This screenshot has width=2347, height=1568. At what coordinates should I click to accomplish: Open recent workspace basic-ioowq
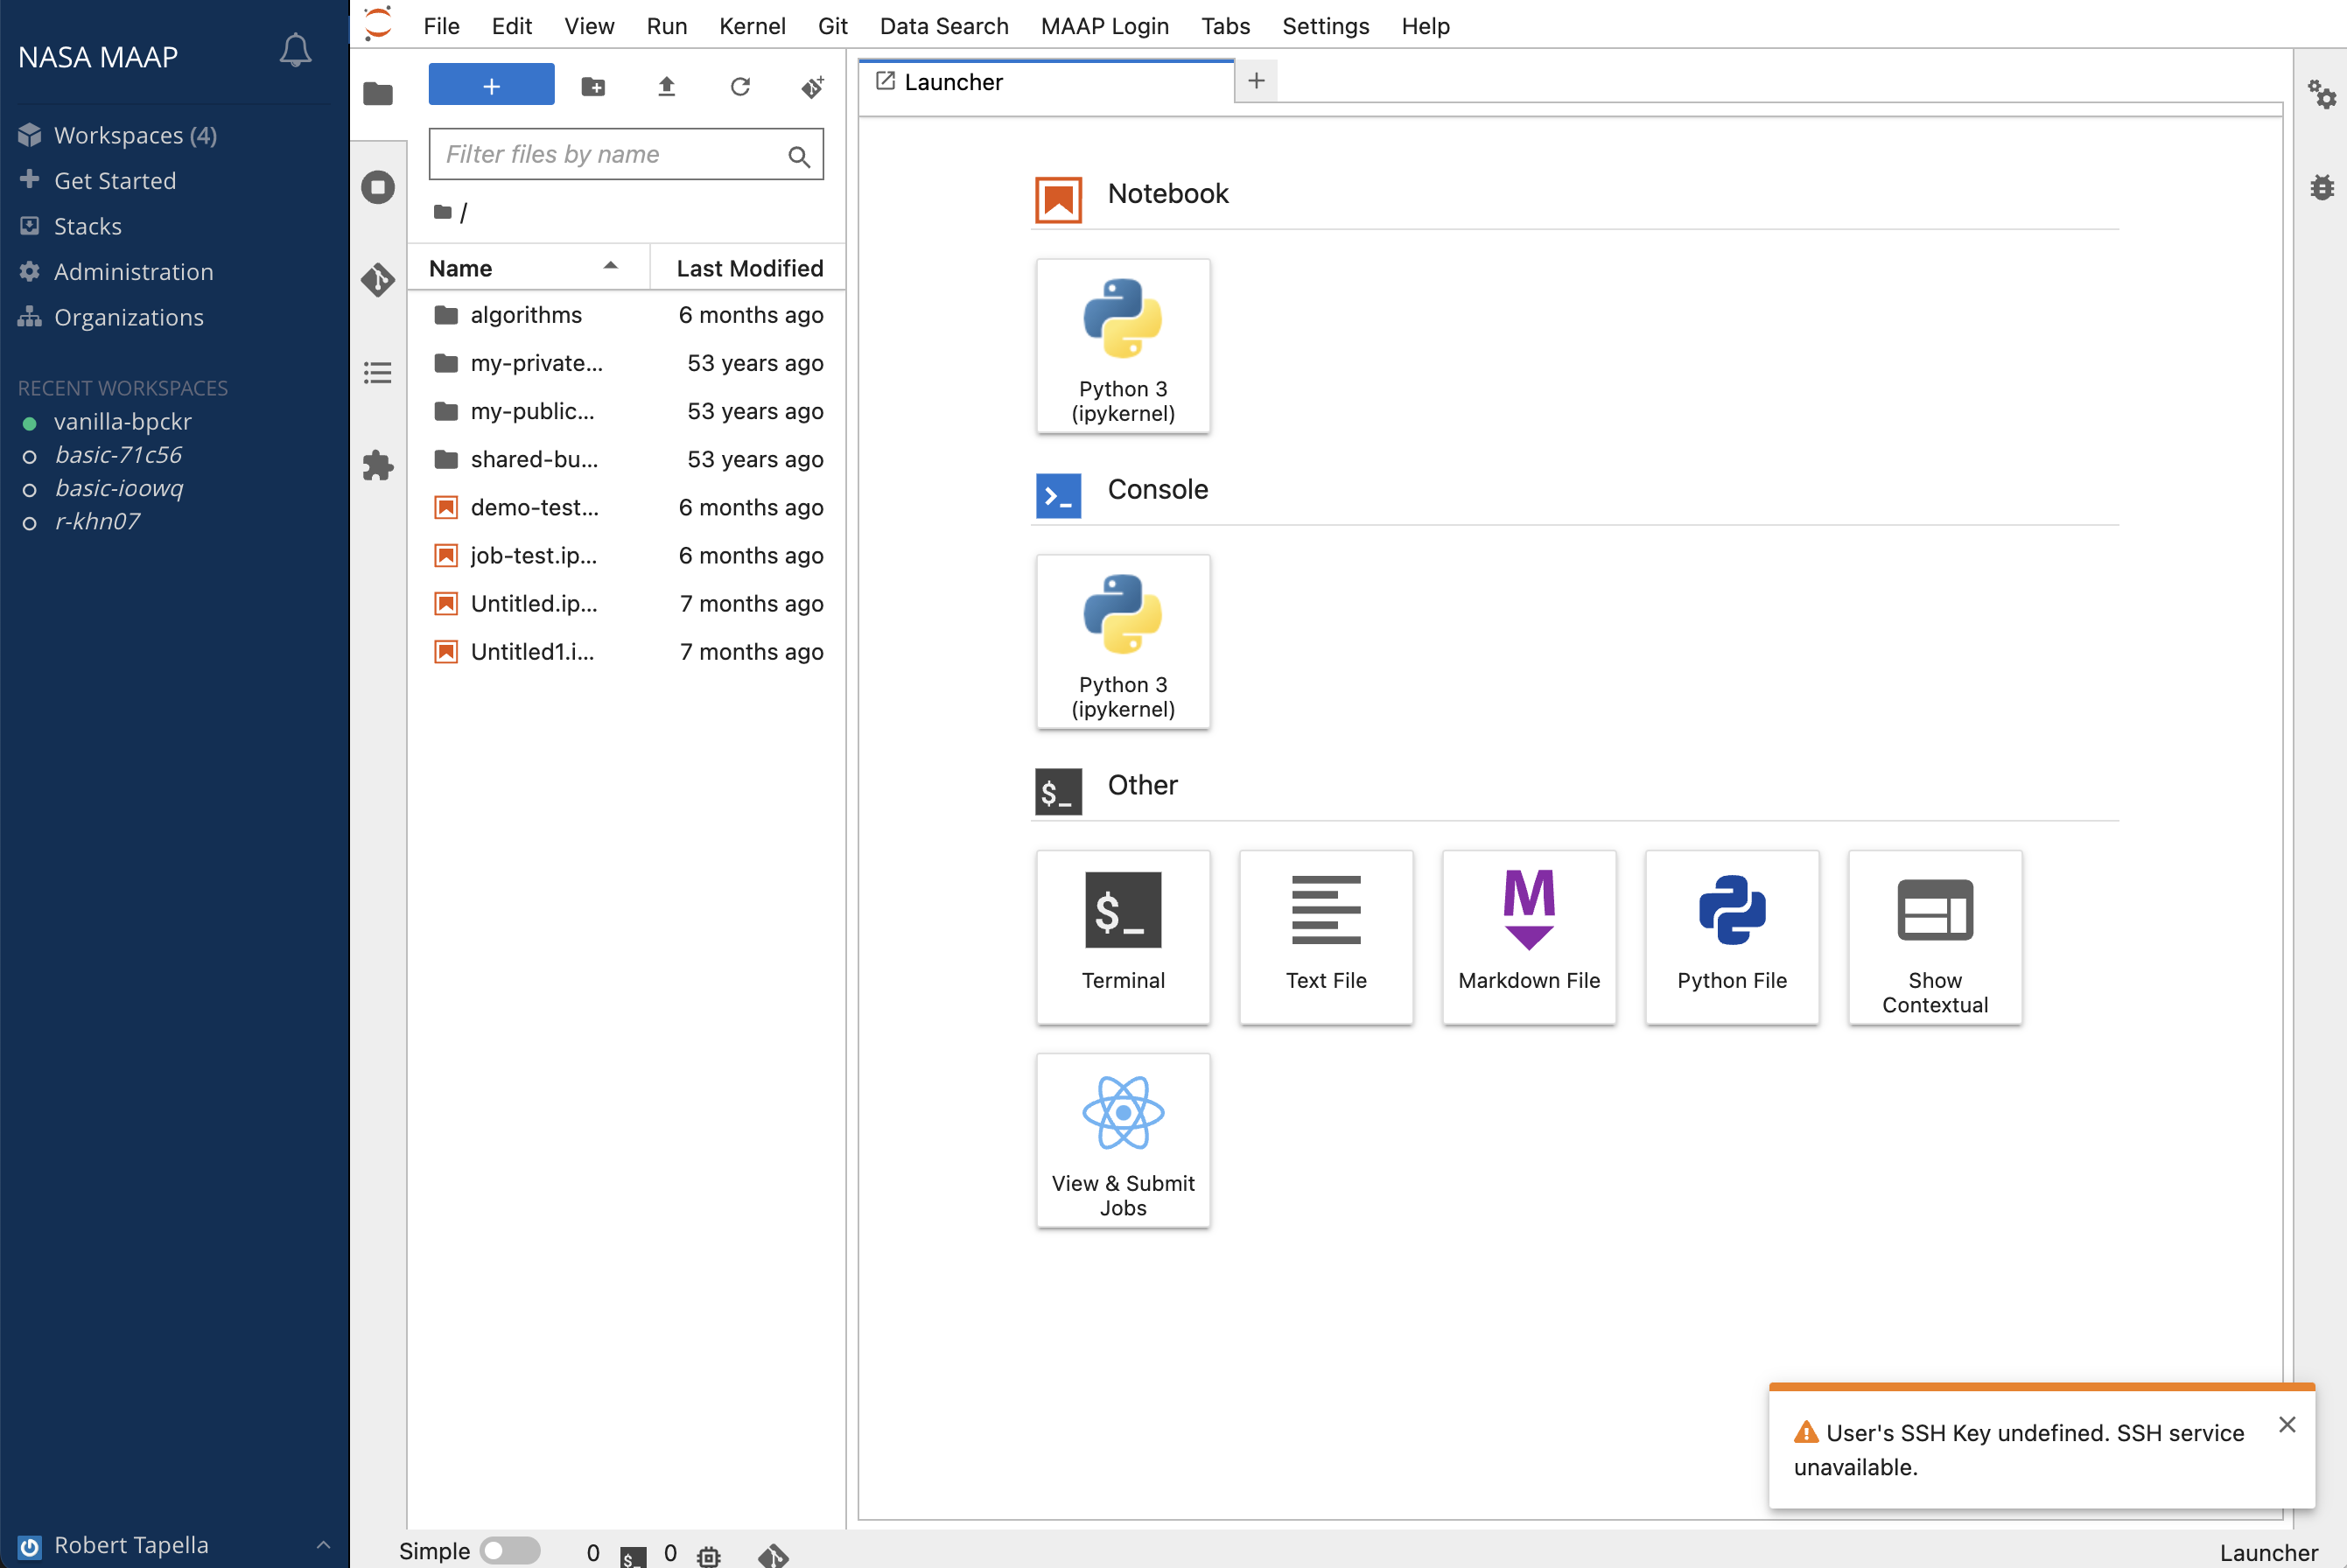click(x=118, y=488)
